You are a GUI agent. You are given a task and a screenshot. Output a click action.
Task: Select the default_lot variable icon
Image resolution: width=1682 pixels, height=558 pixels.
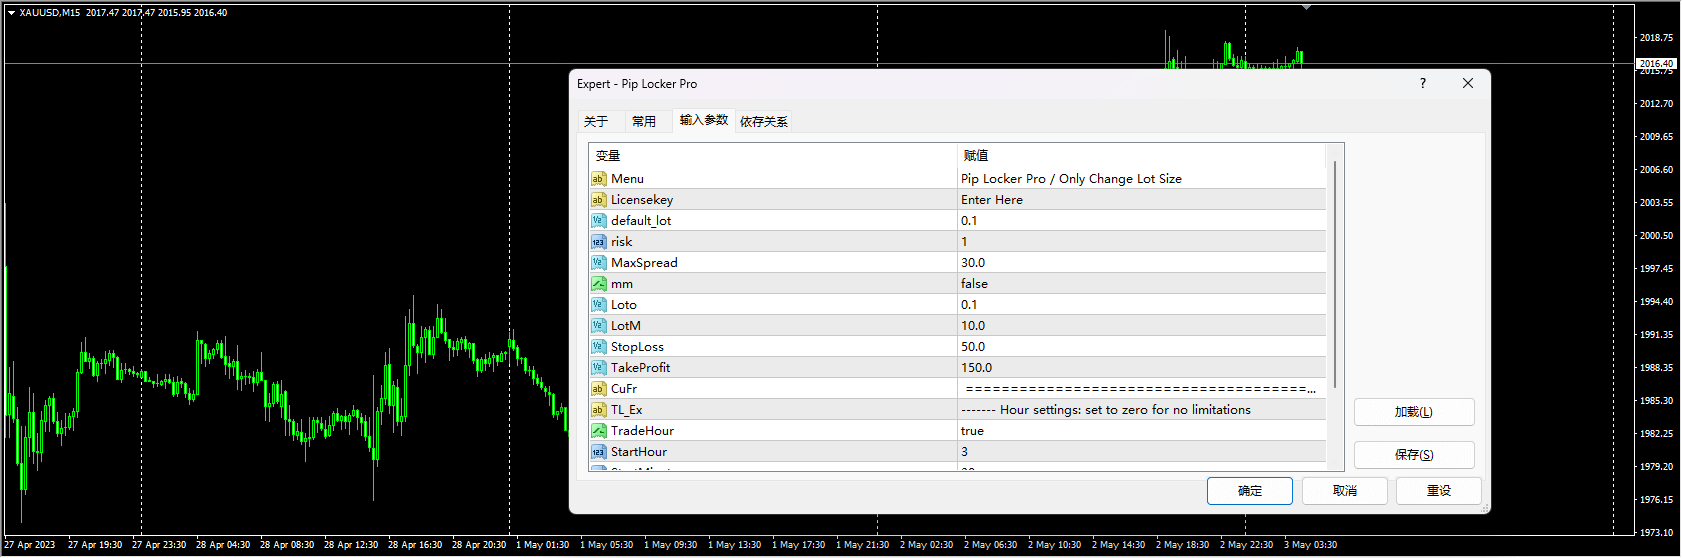[x=598, y=221]
